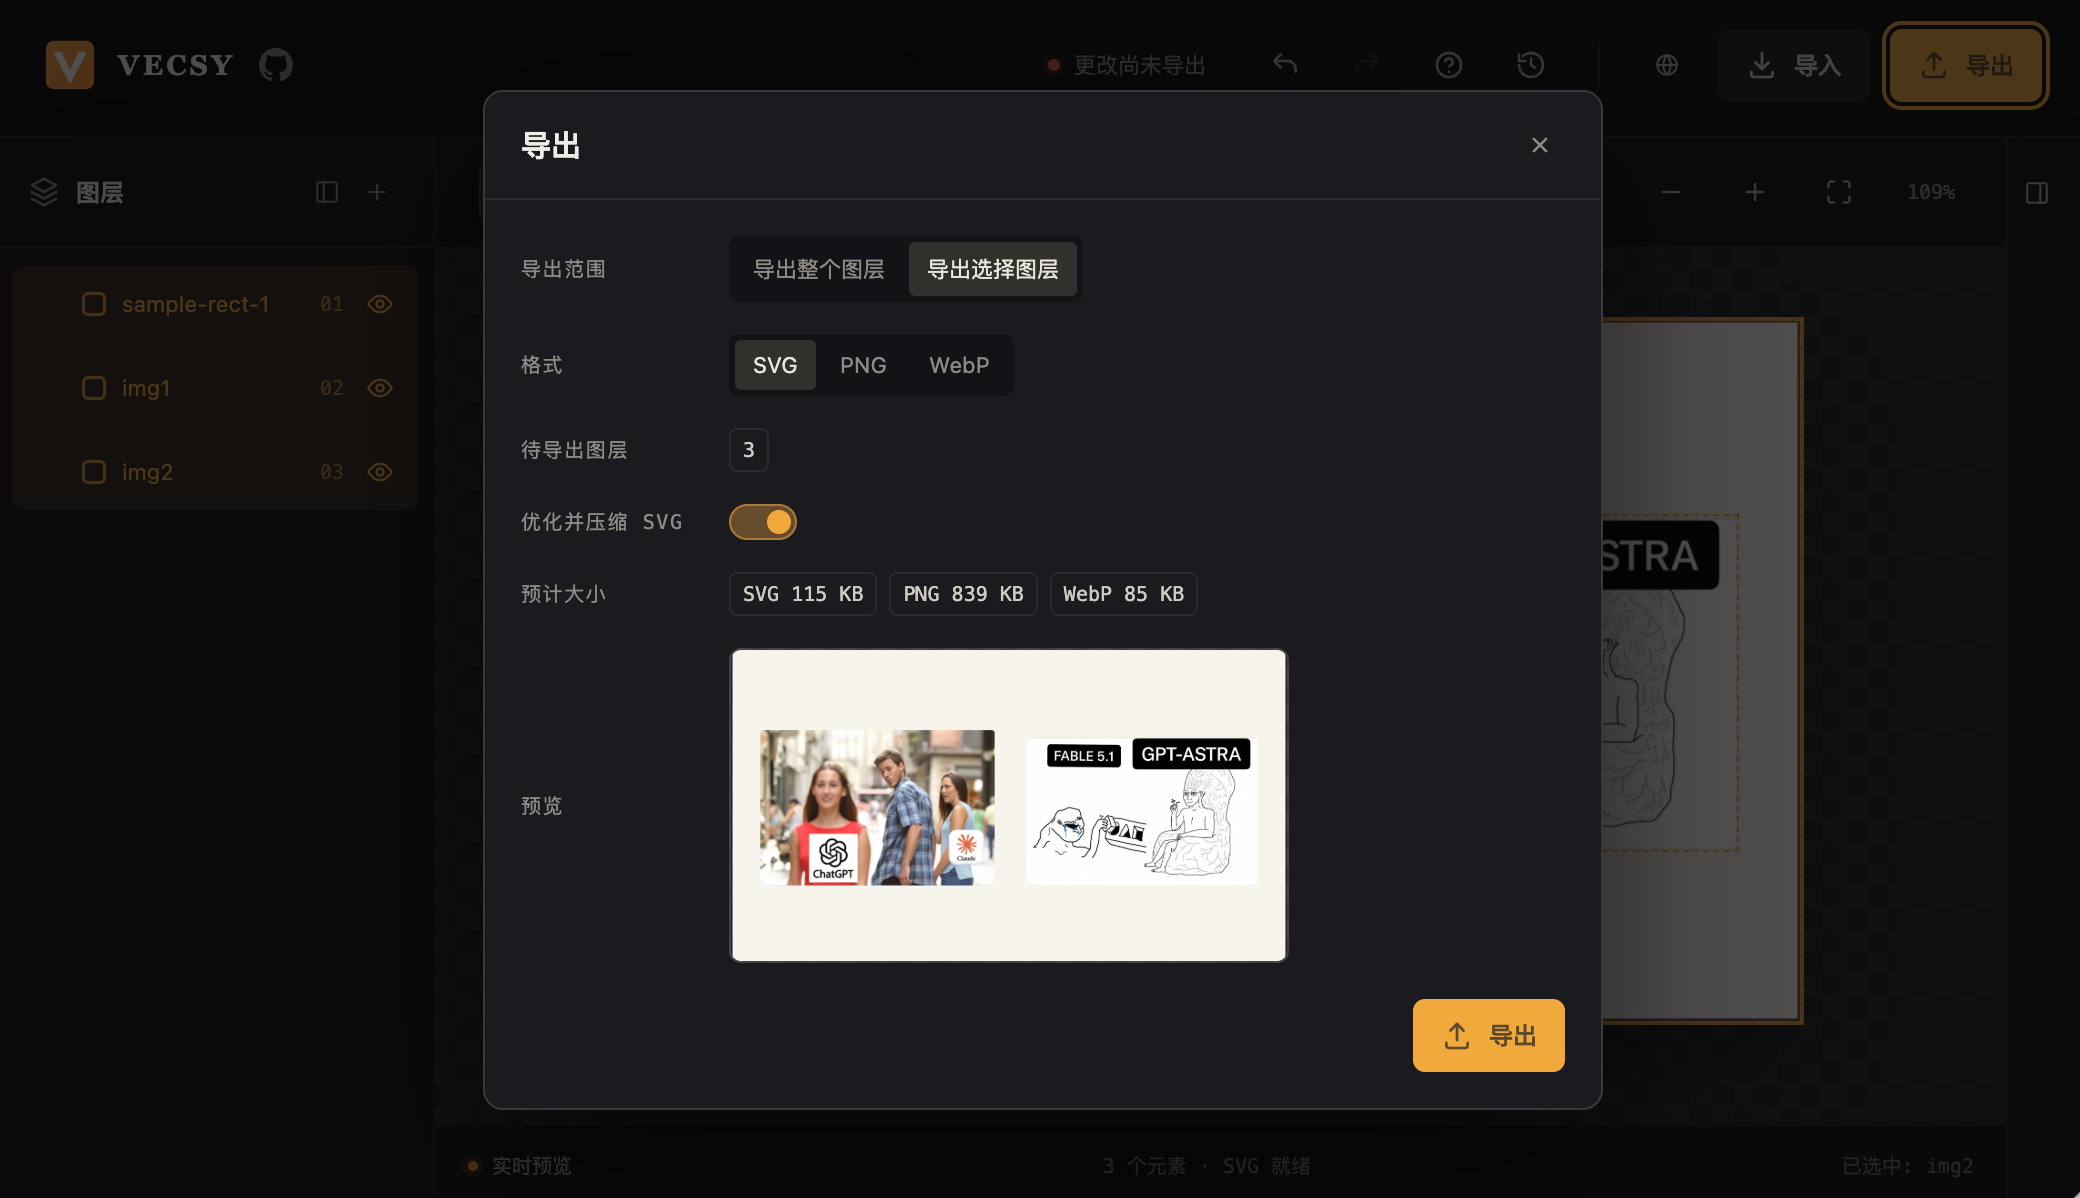Click the PNG 839 KB size badge
2080x1198 pixels.
[963, 594]
